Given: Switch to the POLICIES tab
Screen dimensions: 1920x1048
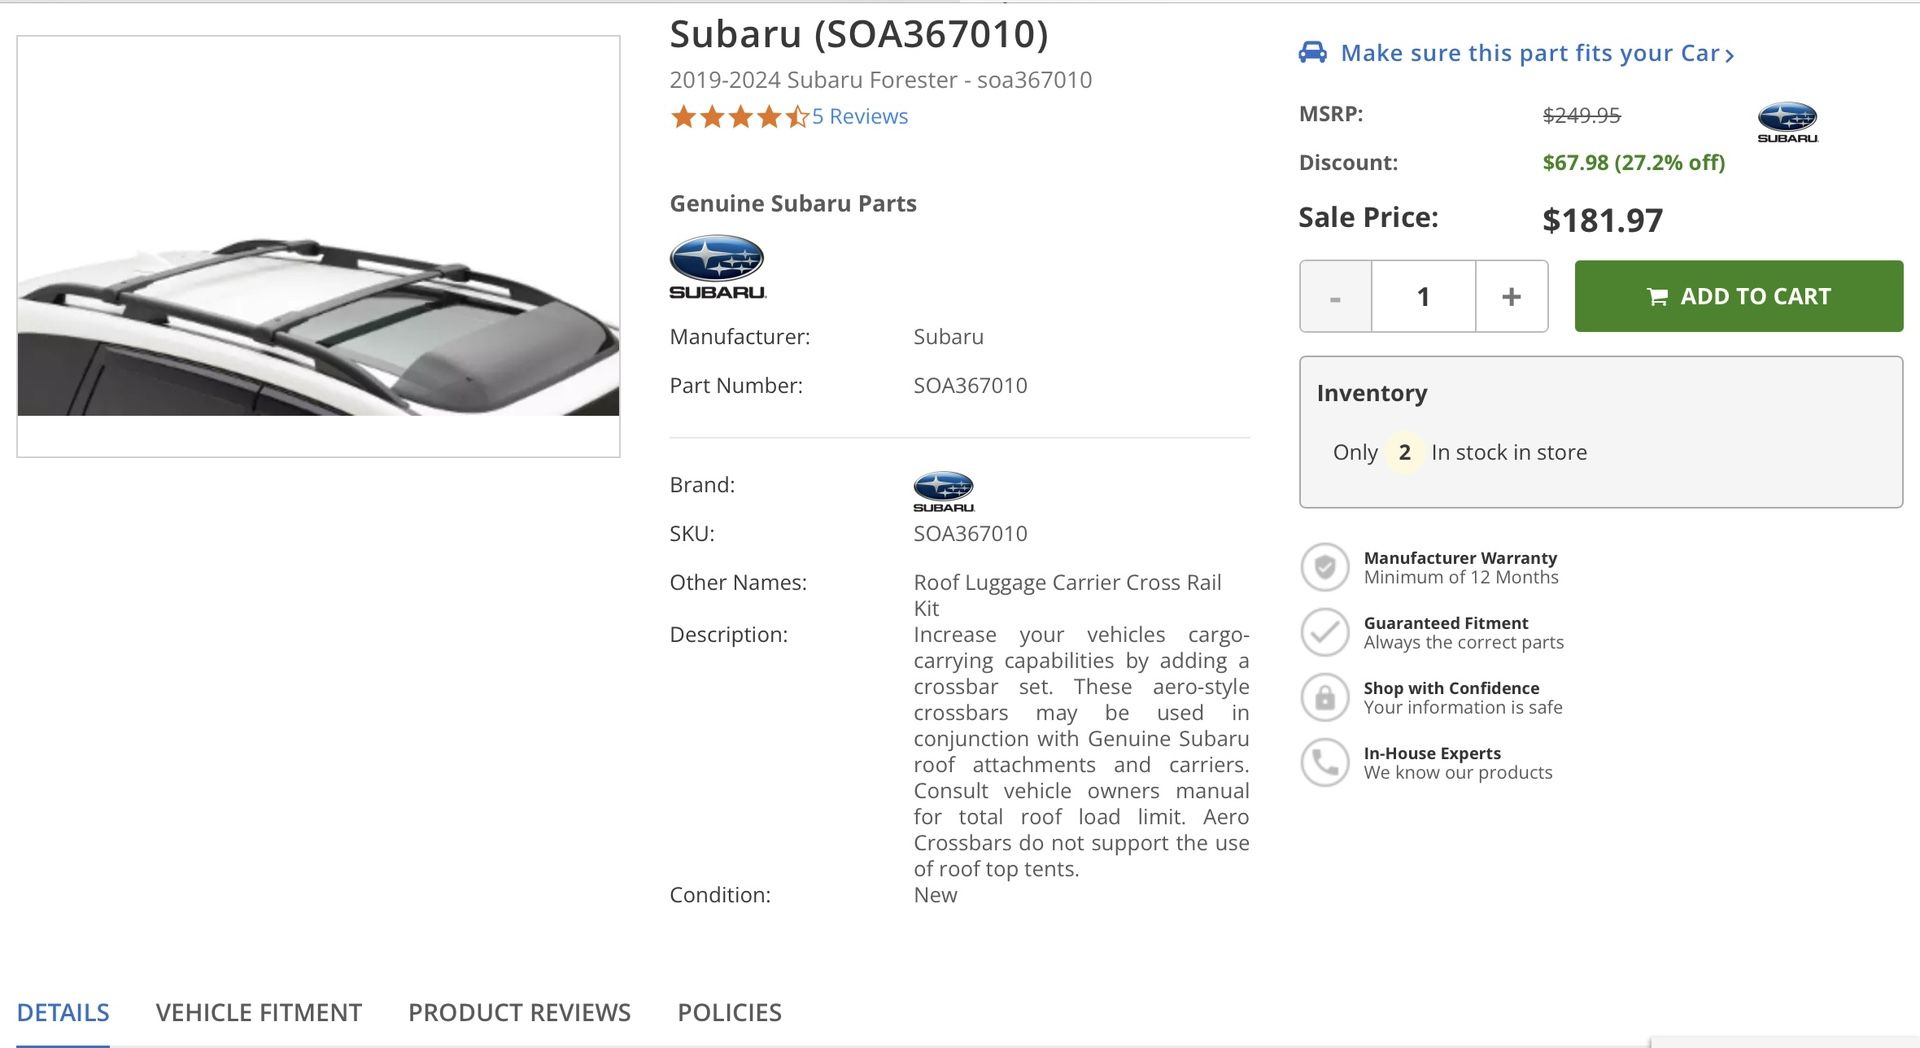Looking at the screenshot, I should [730, 1012].
